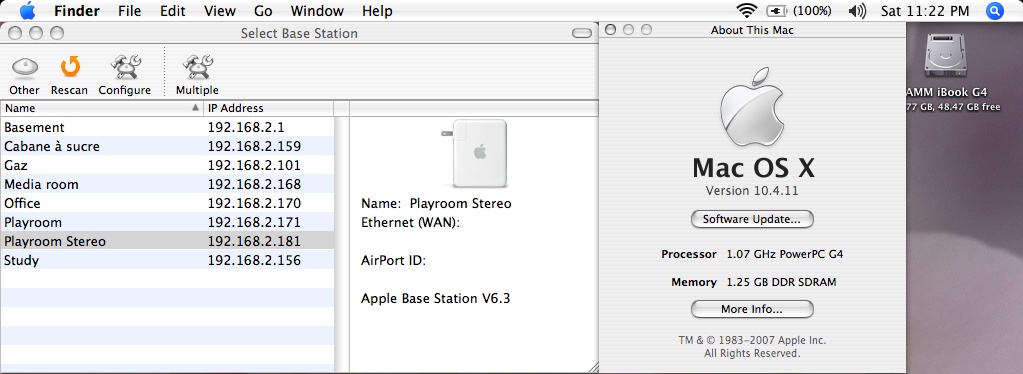Click IP address 192.168.2.156
The height and width of the screenshot is (374, 1023).
(254, 260)
